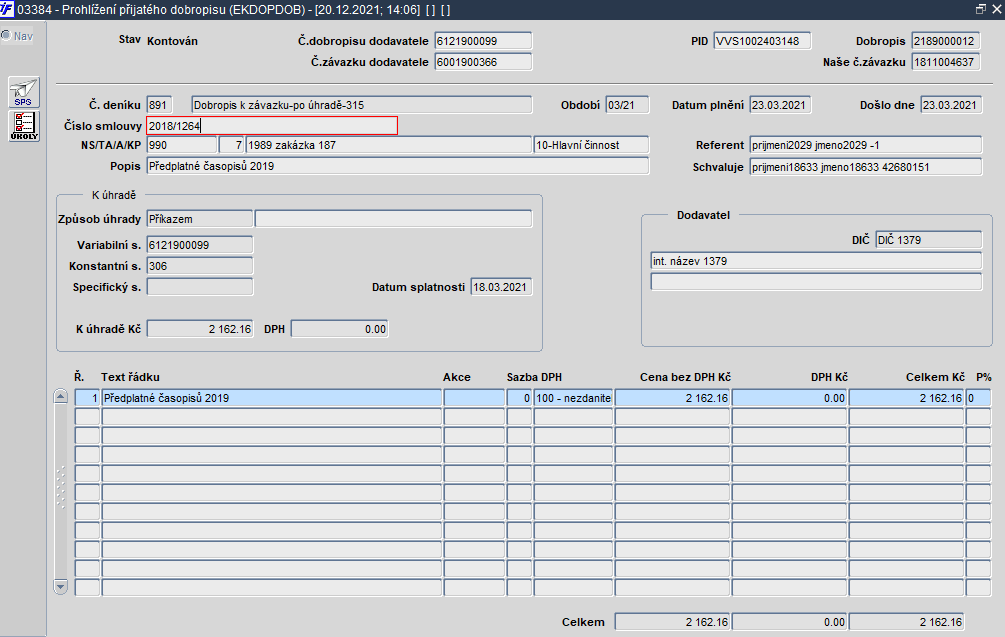Image resolution: width=1005 pixels, height=637 pixels.
Task: Click the Celkem DPH total 0.00 field
Action: pyautogui.click(x=790, y=622)
